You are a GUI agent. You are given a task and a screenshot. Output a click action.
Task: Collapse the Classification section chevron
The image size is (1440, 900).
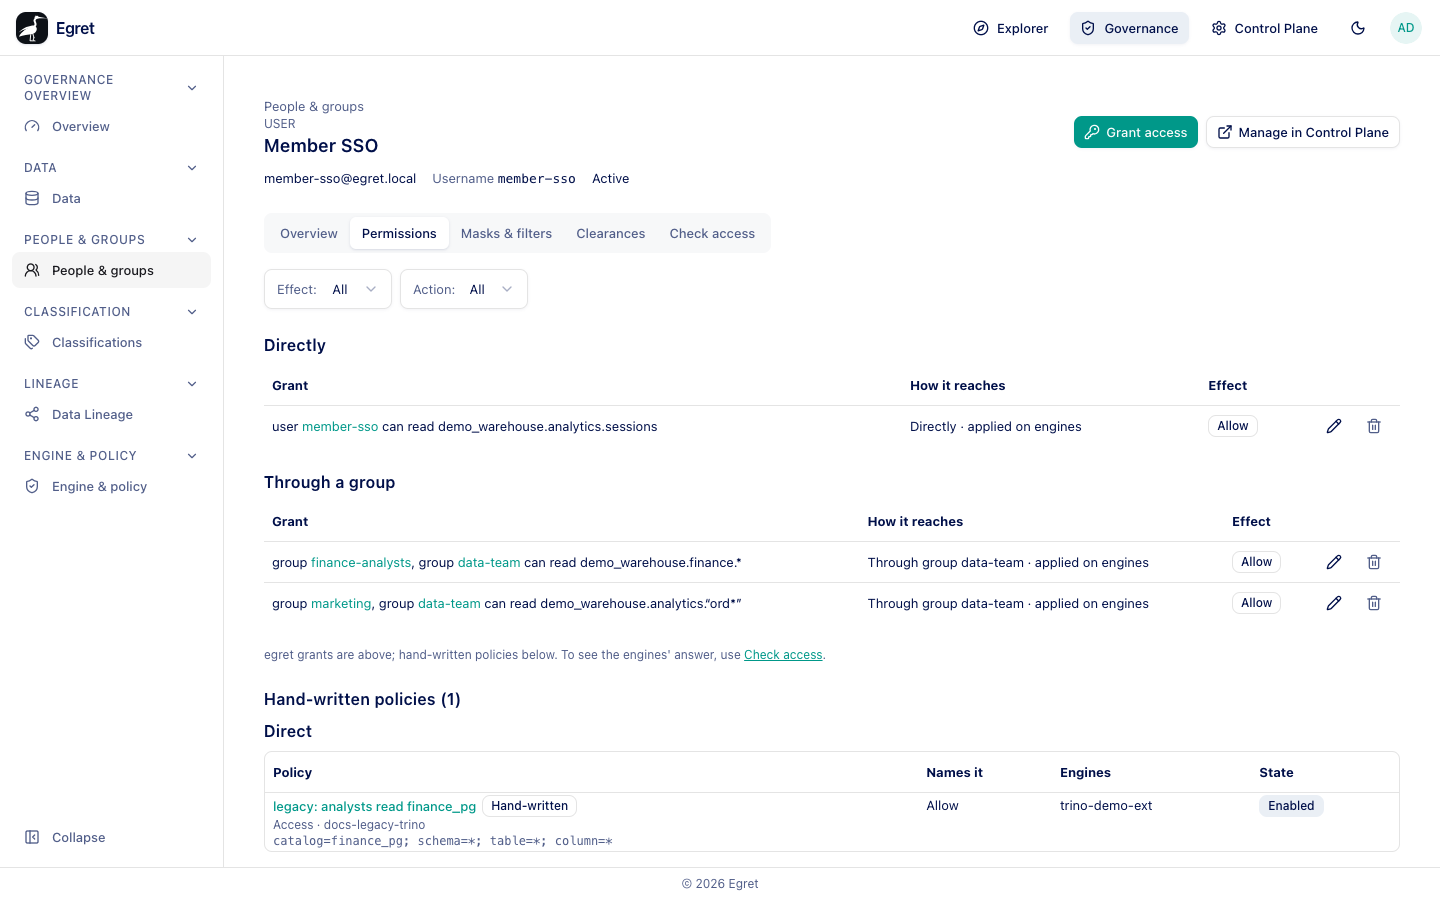192,312
